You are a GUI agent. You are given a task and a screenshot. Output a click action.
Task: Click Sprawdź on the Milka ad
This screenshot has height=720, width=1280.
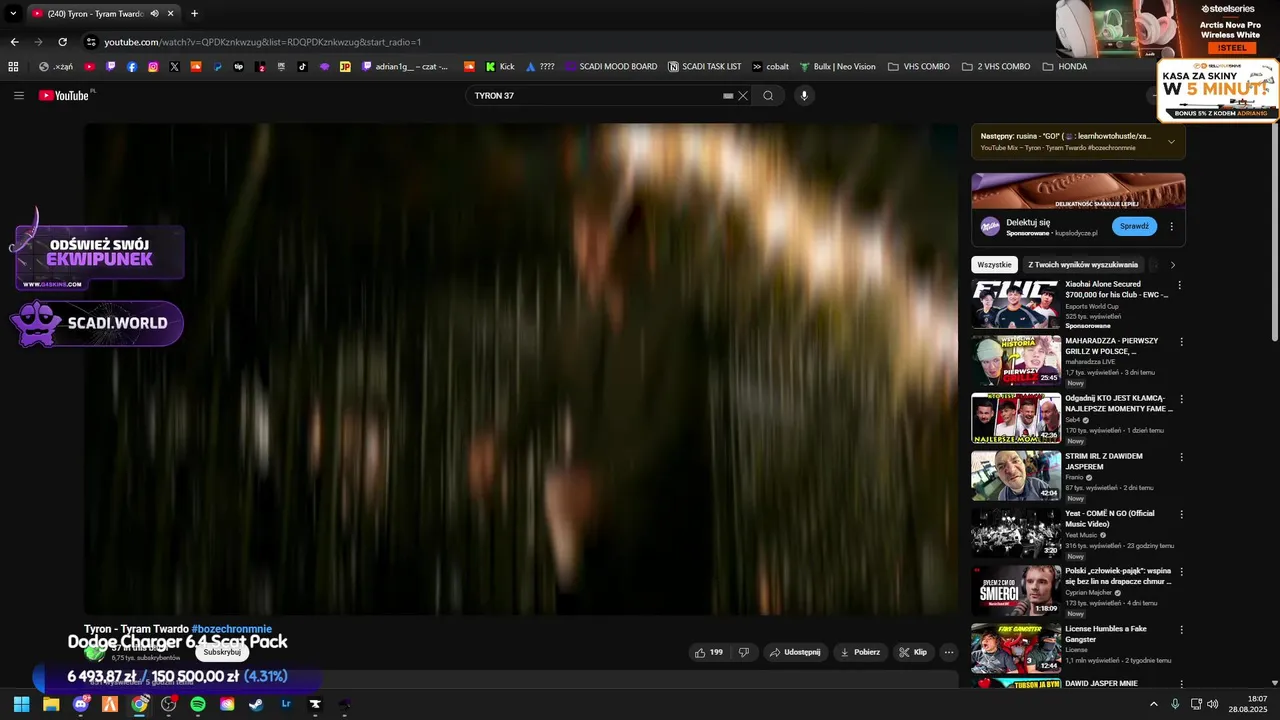coord(1134,226)
